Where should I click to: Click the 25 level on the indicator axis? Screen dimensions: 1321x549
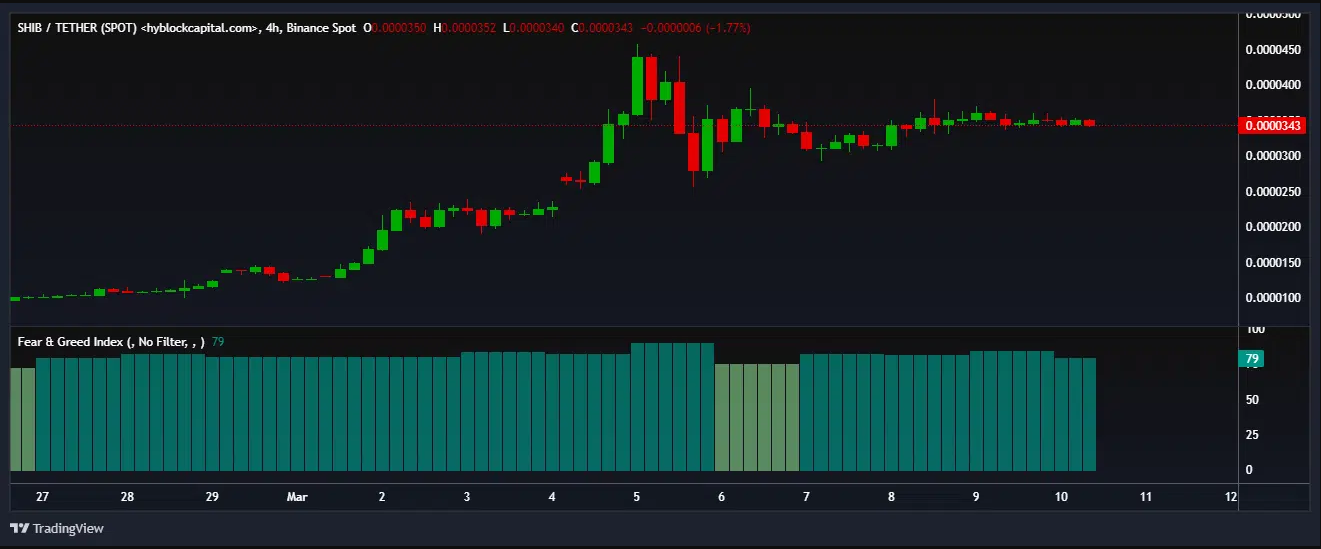click(1251, 435)
